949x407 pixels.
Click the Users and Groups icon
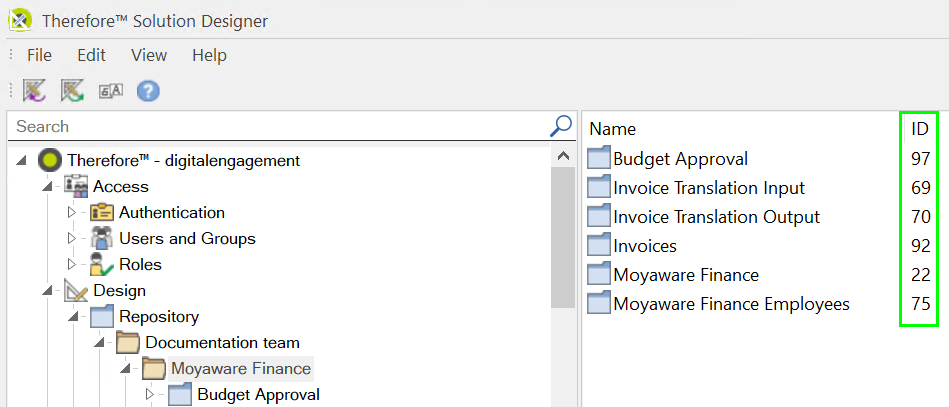pos(101,239)
